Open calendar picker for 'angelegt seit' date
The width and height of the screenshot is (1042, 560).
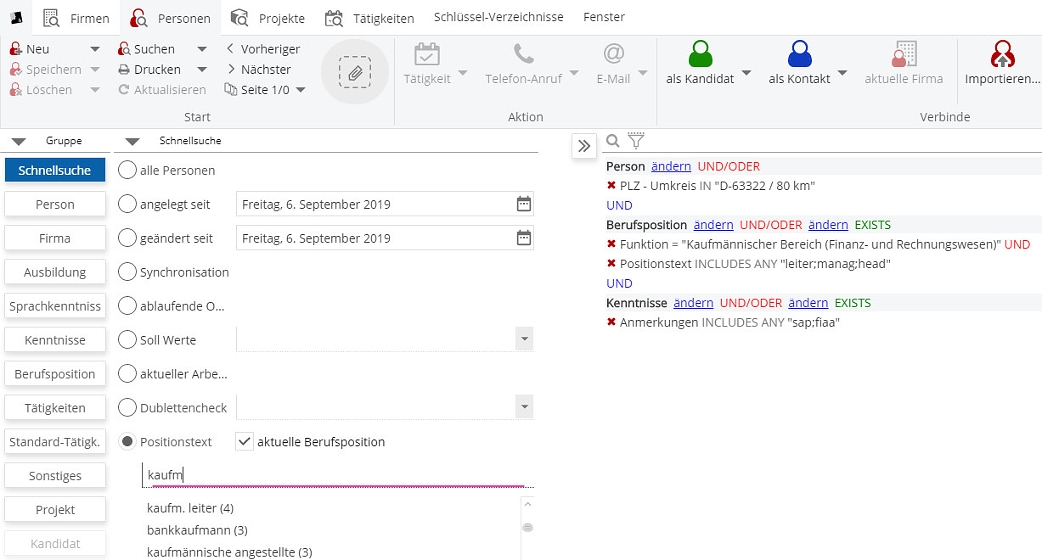click(523, 204)
